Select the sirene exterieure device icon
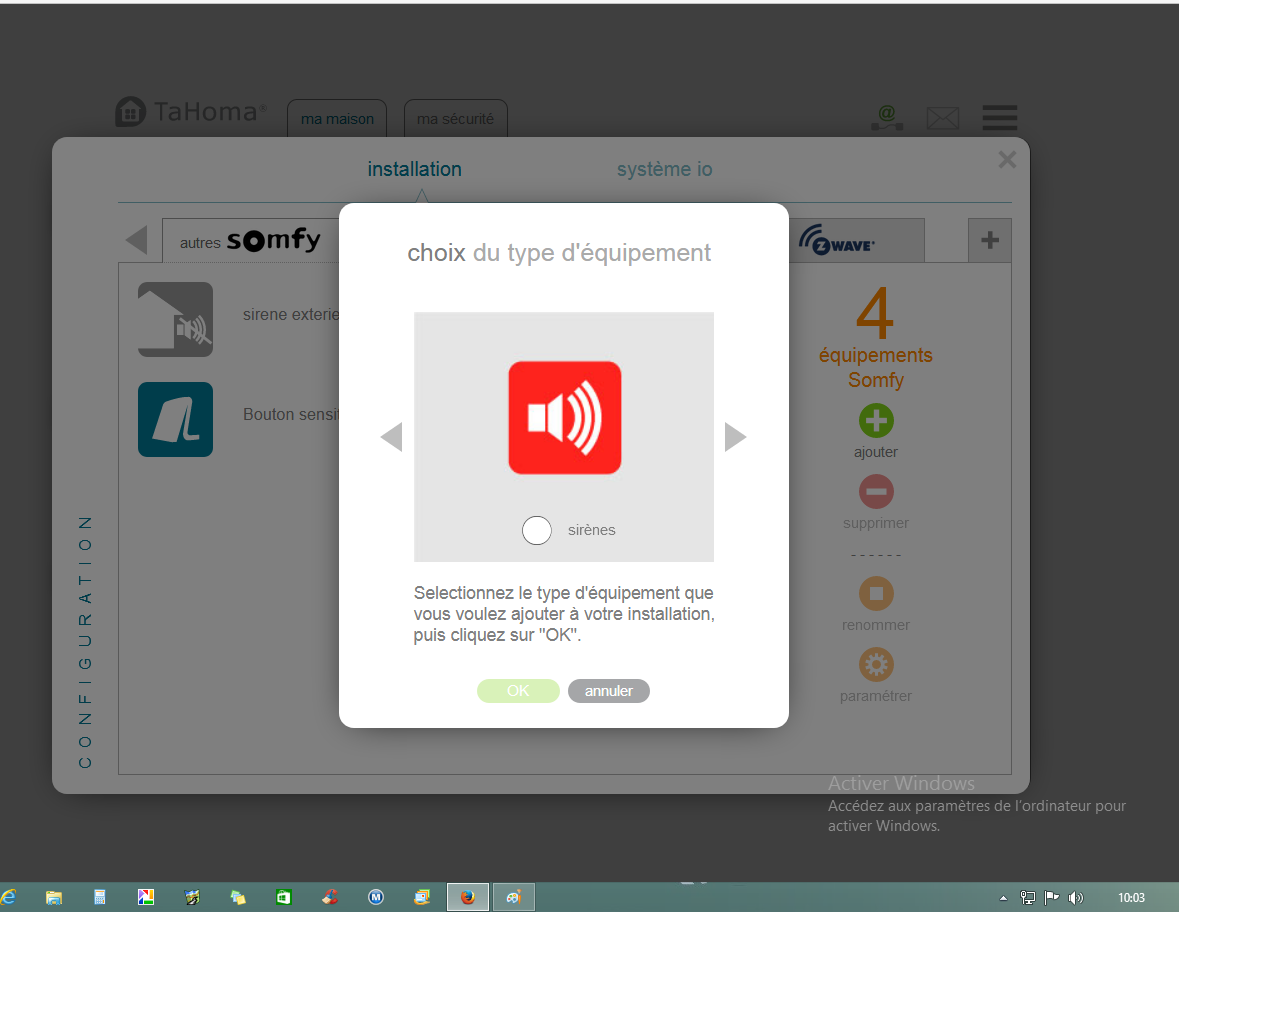 point(176,320)
